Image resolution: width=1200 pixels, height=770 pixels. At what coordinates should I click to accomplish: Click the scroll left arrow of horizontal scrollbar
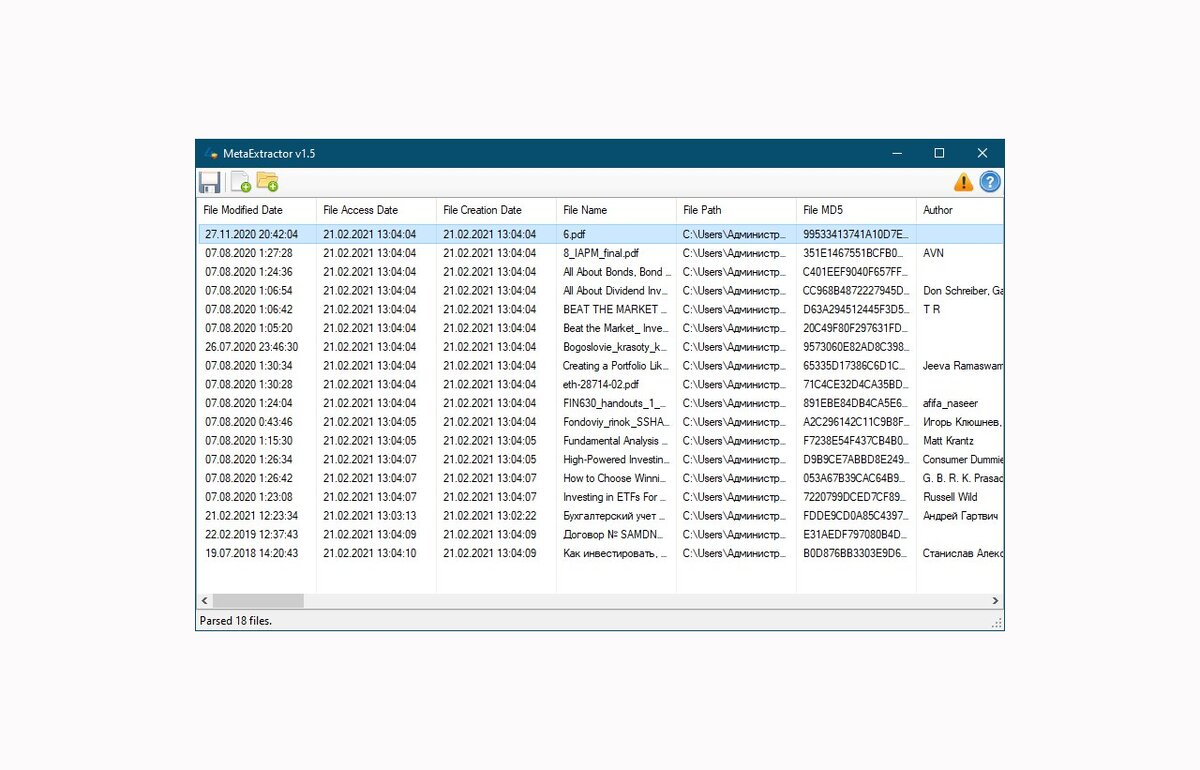click(205, 600)
